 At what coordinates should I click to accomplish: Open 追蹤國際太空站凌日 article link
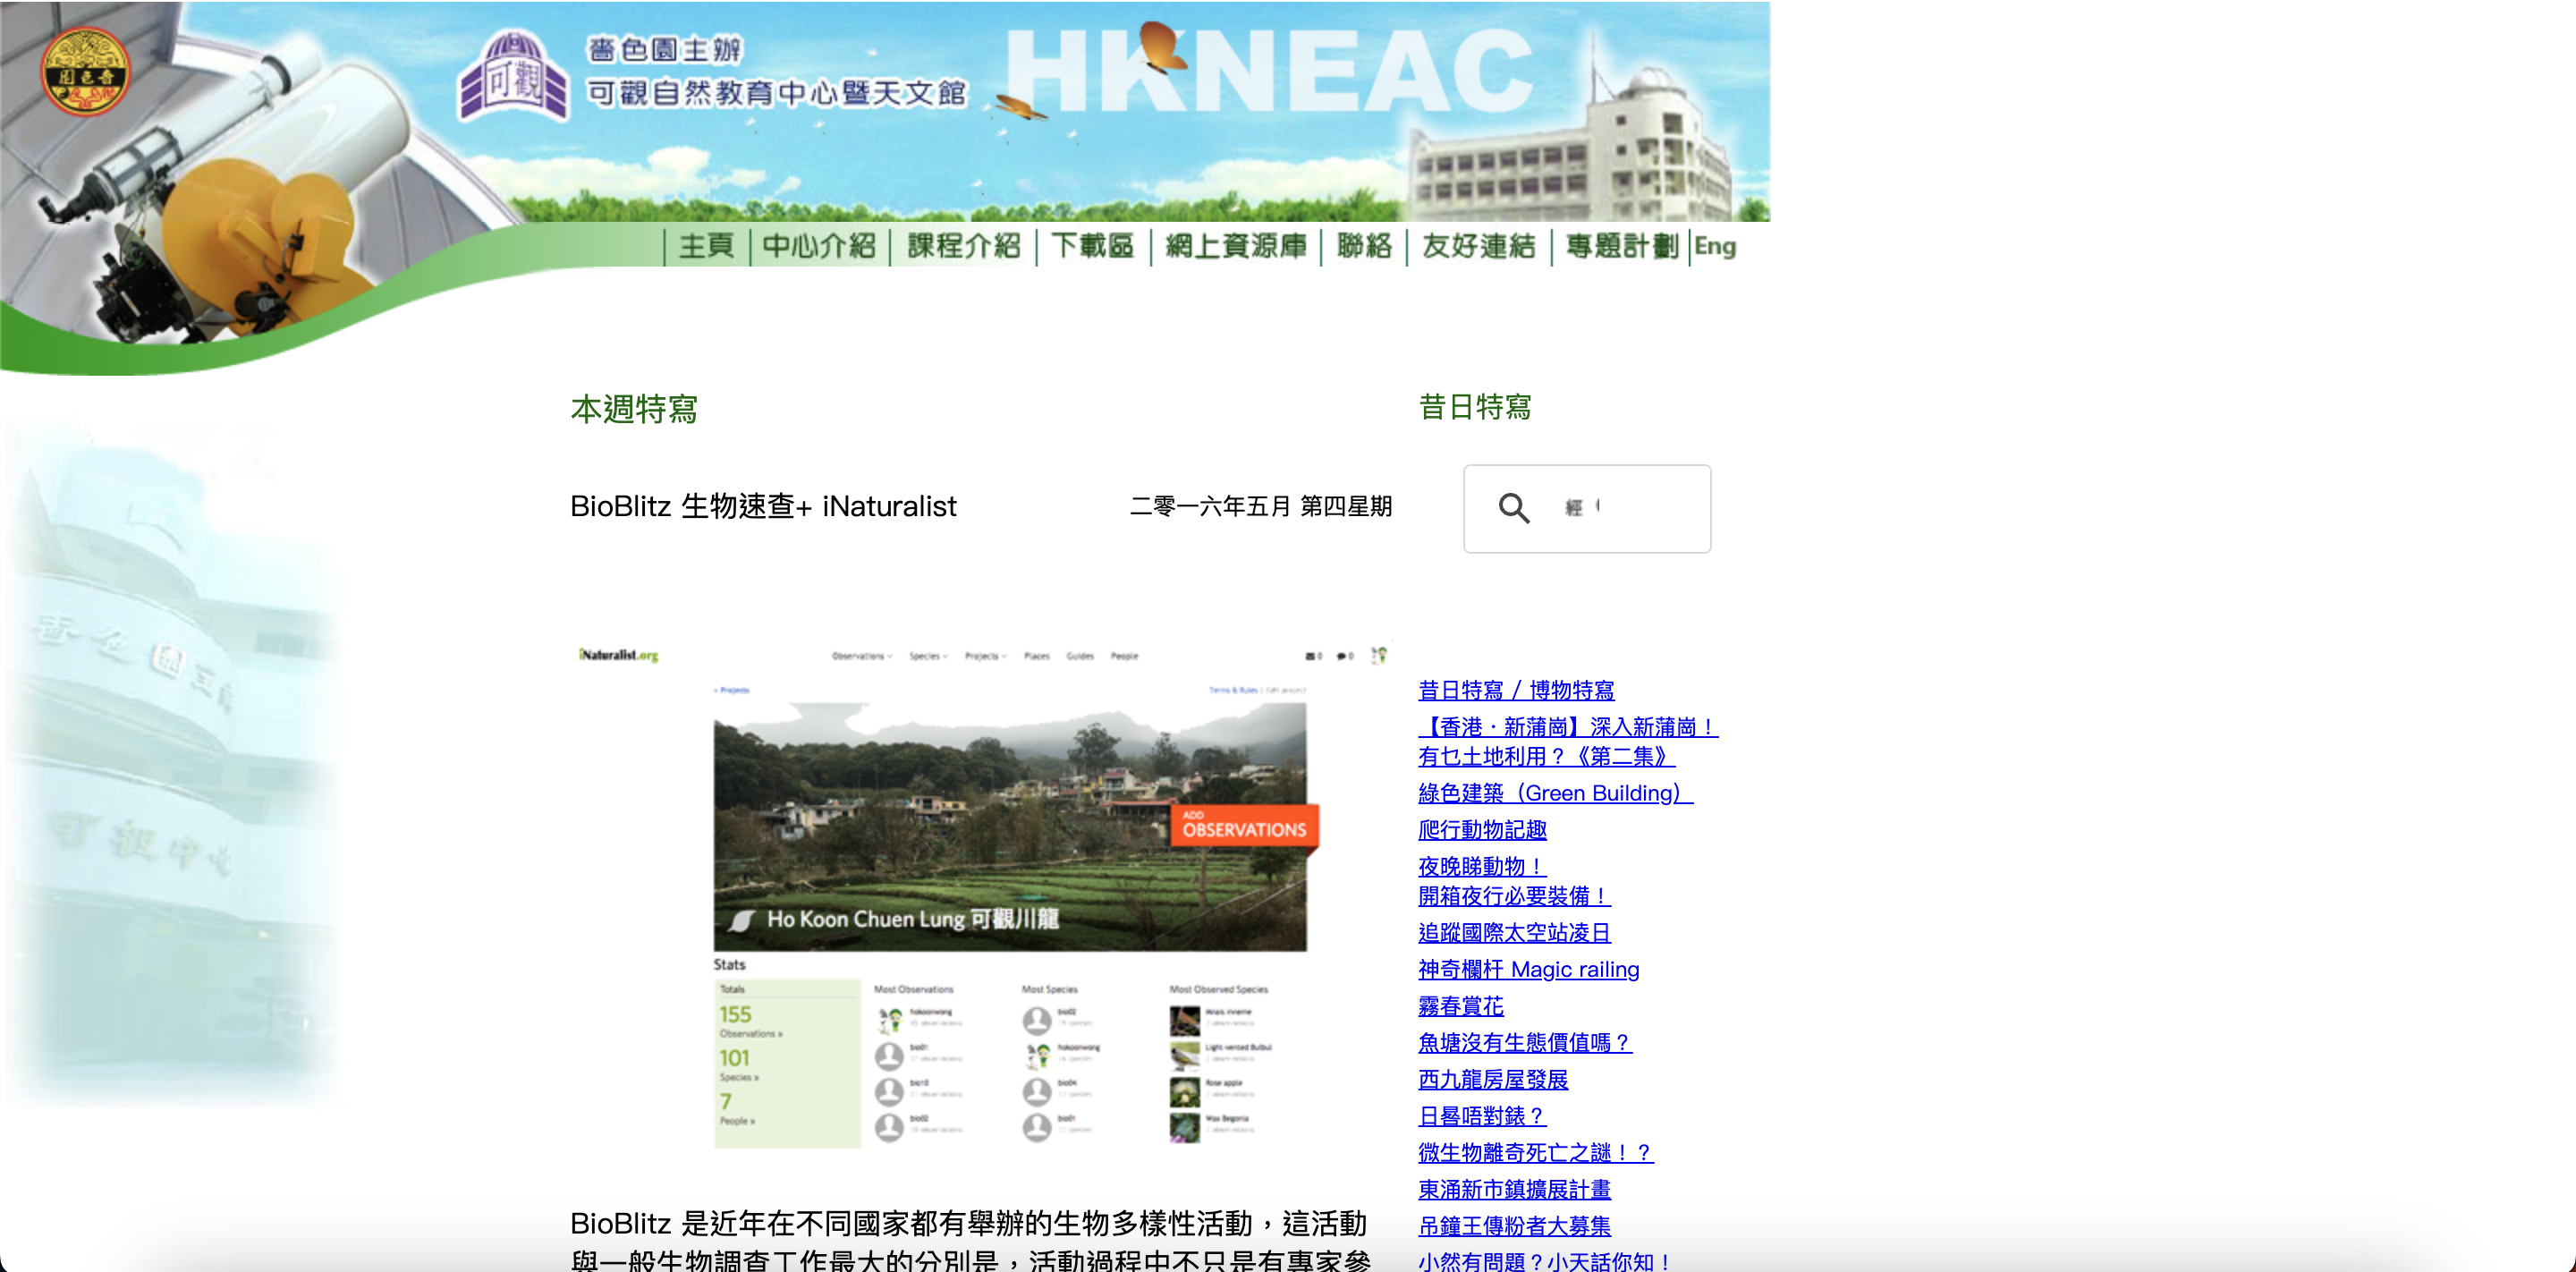tap(1514, 933)
